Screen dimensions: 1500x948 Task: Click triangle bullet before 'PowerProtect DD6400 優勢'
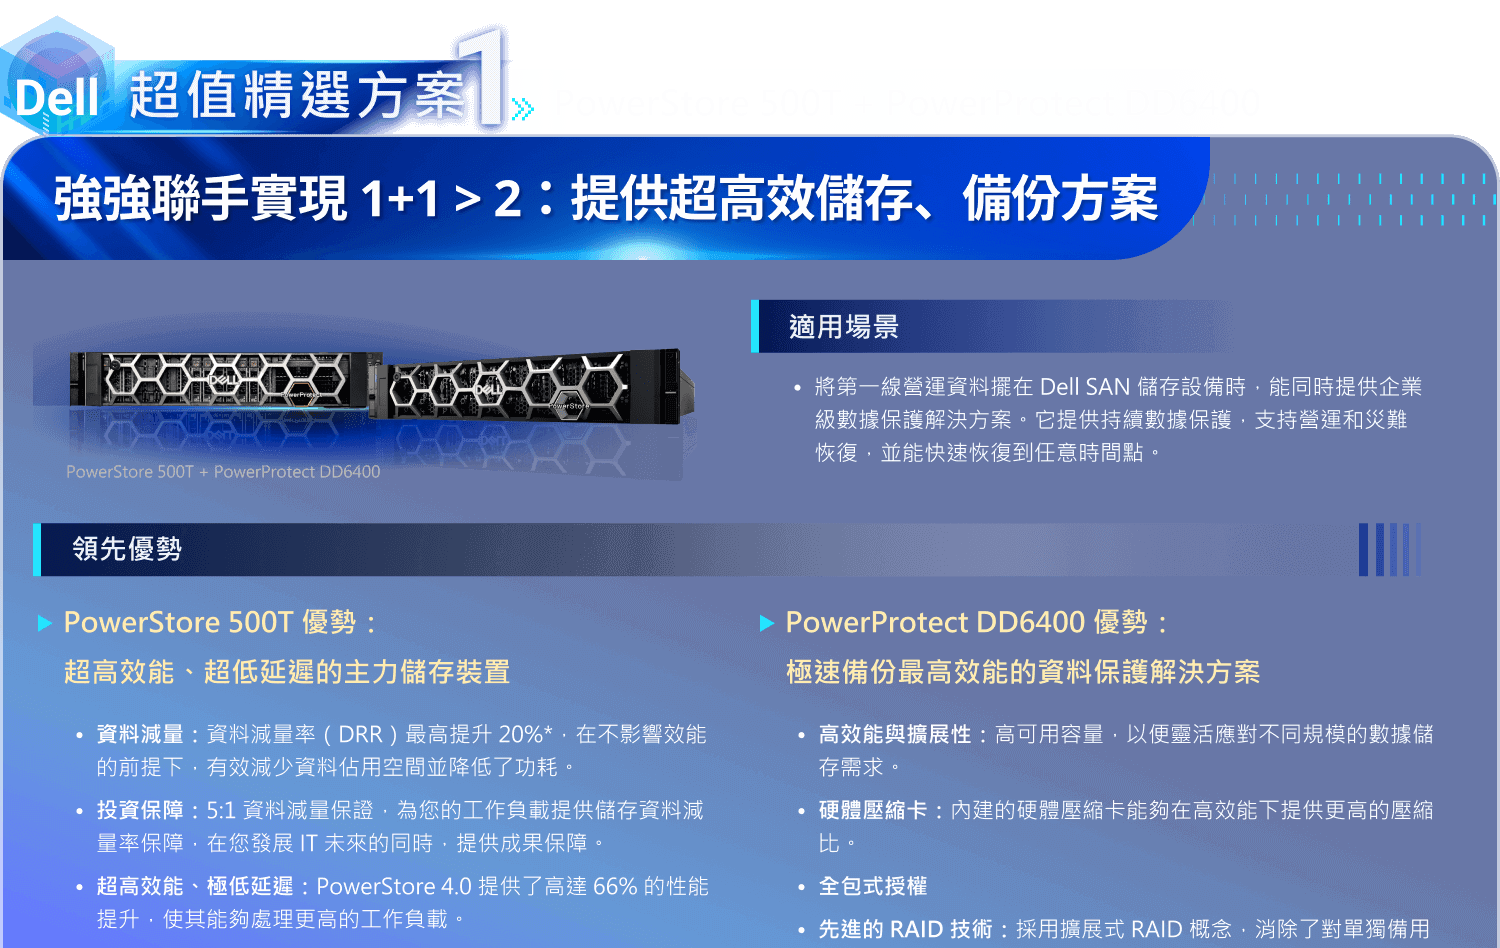tap(767, 623)
